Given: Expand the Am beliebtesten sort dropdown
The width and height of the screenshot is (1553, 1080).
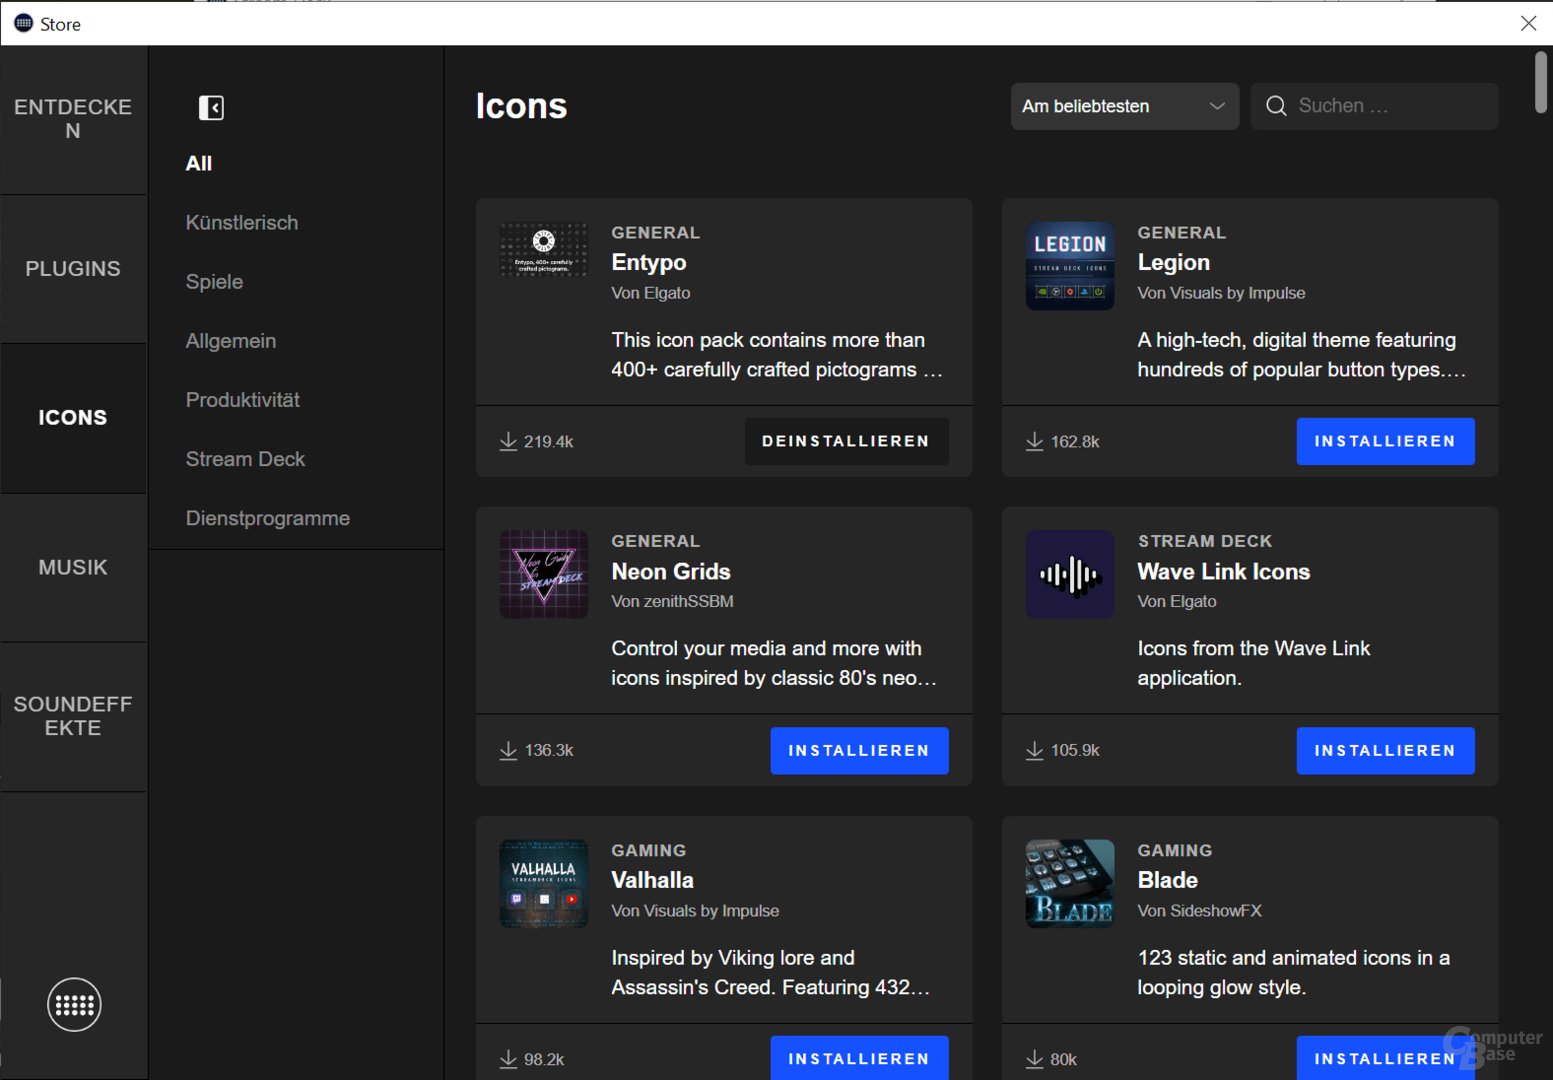Looking at the screenshot, I should coord(1124,106).
